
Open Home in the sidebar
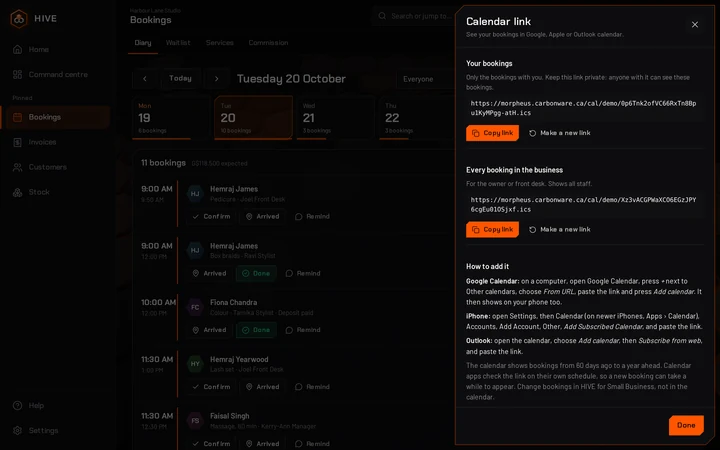pos(55,50)
